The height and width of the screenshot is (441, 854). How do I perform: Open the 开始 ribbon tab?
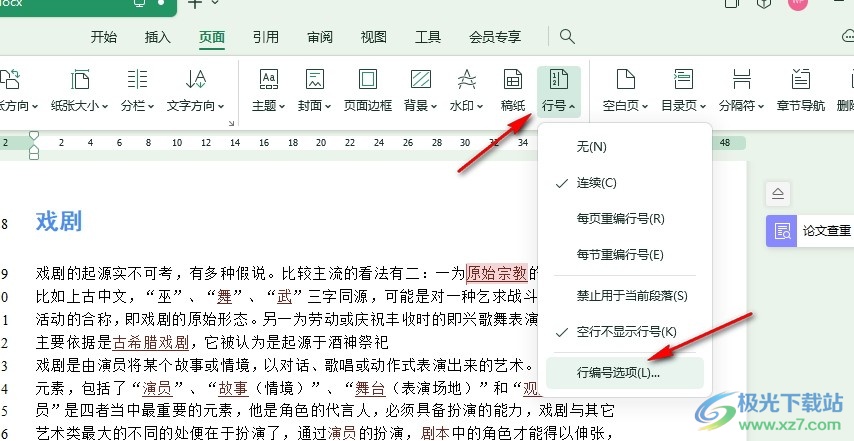pyautogui.click(x=103, y=37)
